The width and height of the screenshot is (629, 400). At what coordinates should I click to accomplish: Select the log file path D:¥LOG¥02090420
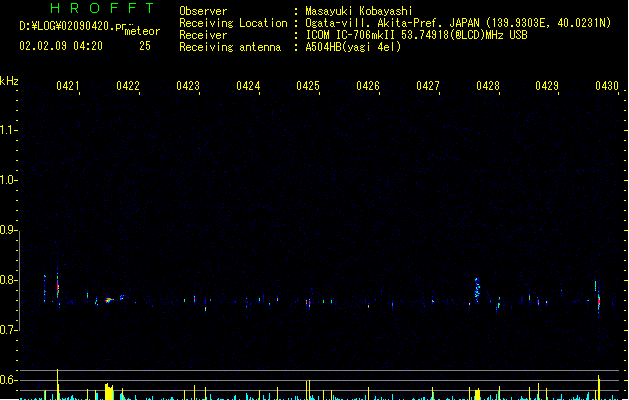pos(73,26)
